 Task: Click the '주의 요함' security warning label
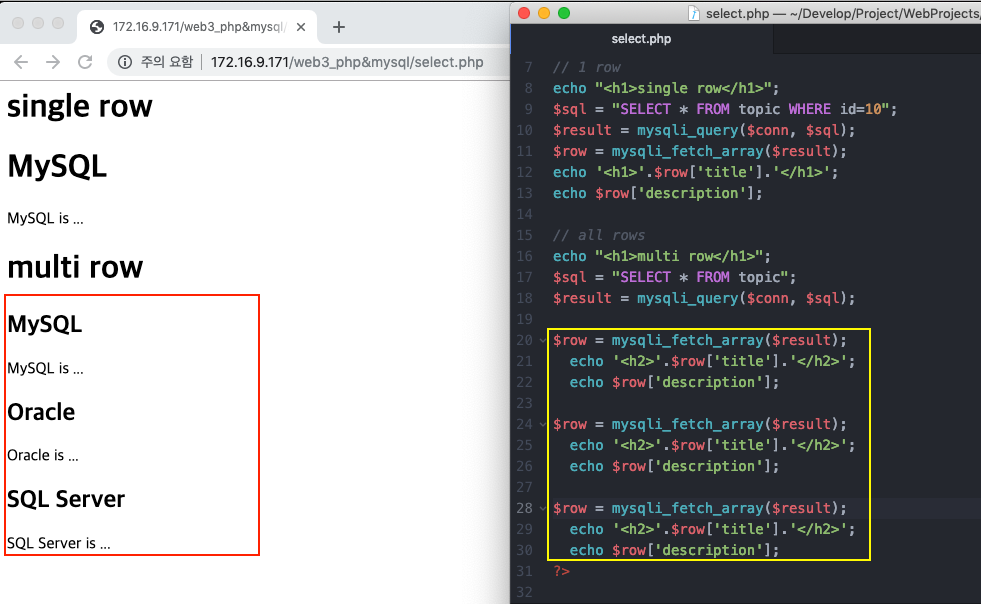(x=166, y=62)
